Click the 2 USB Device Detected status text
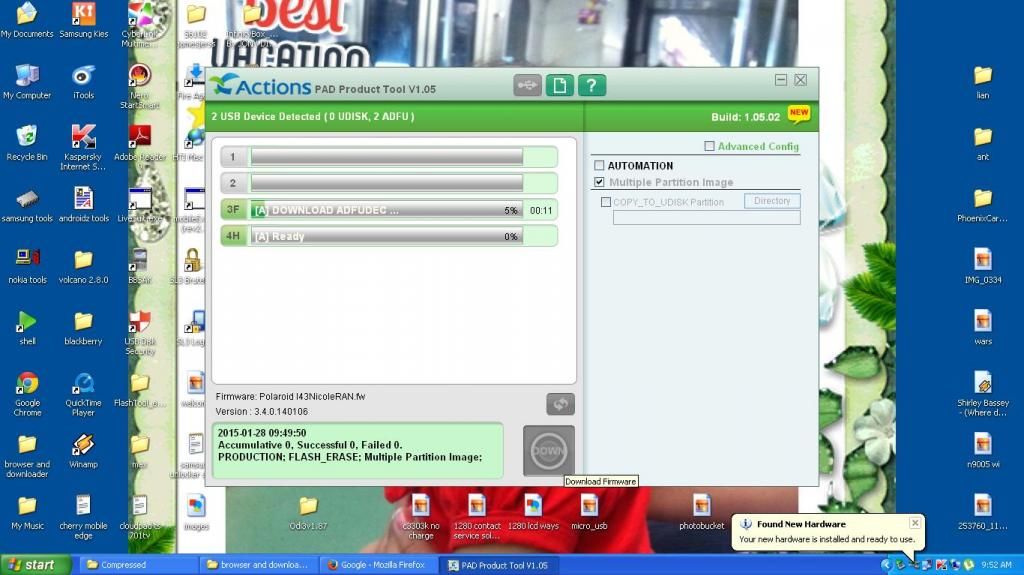 click(x=313, y=116)
